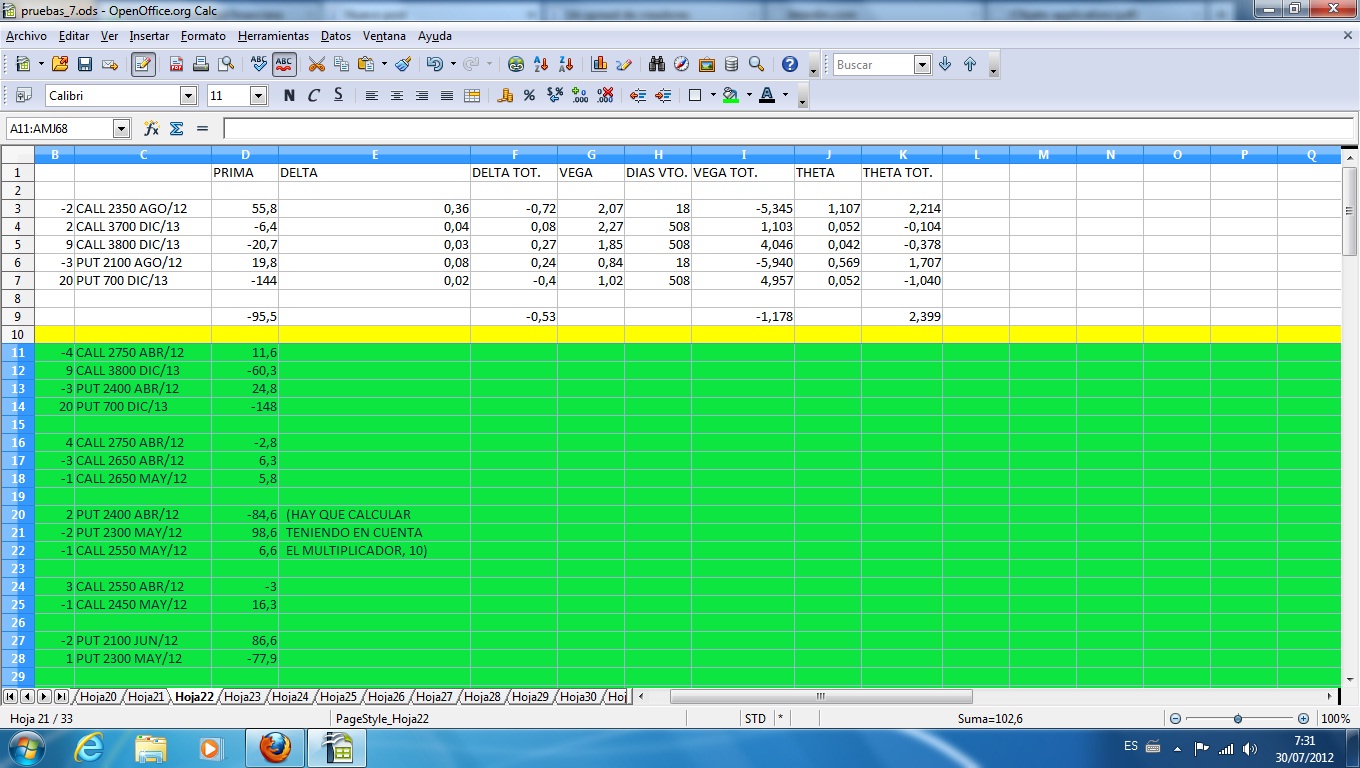Switch to the Hoja23 sheet tab

tap(242, 697)
